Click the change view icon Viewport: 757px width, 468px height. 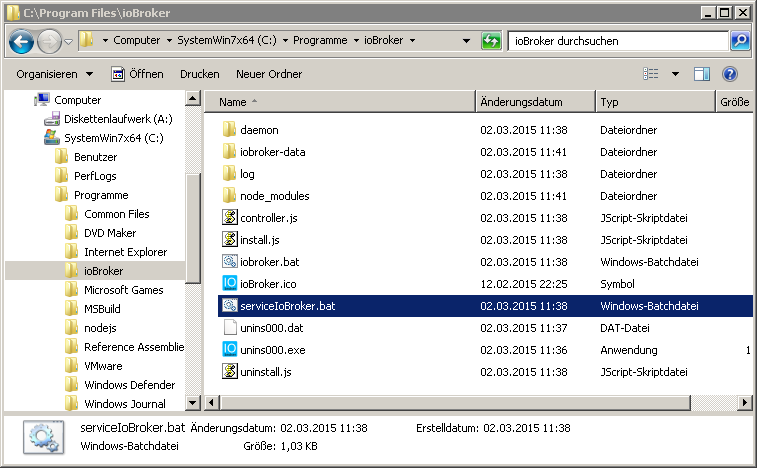click(650, 74)
